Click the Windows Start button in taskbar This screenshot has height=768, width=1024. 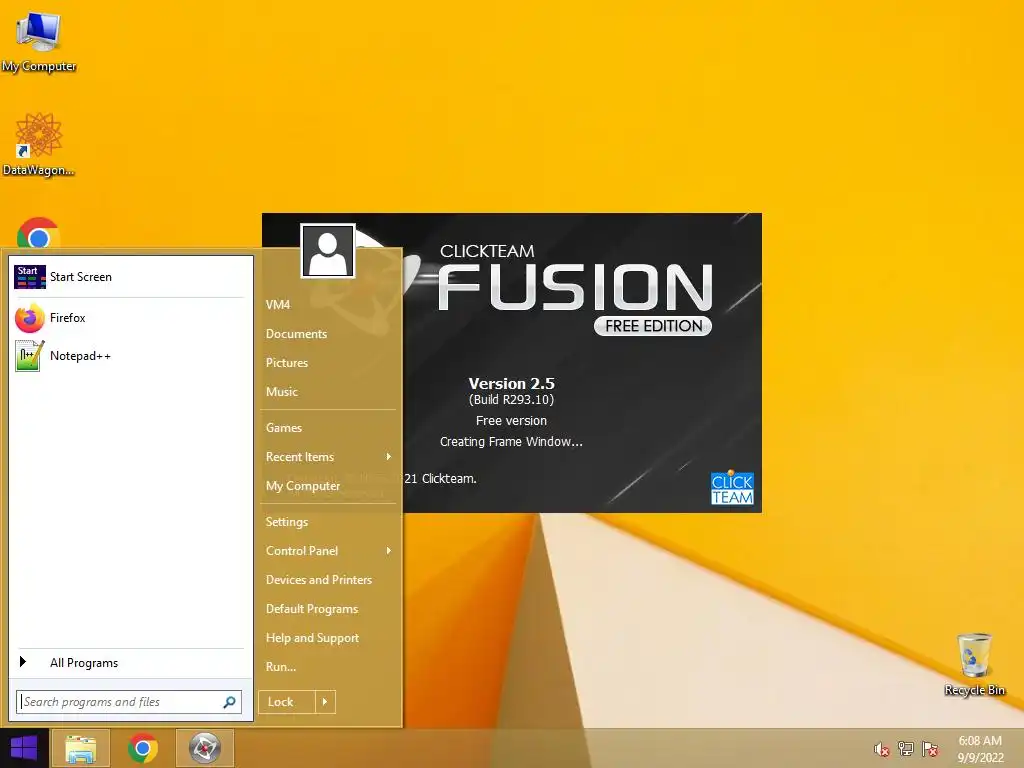[24, 748]
